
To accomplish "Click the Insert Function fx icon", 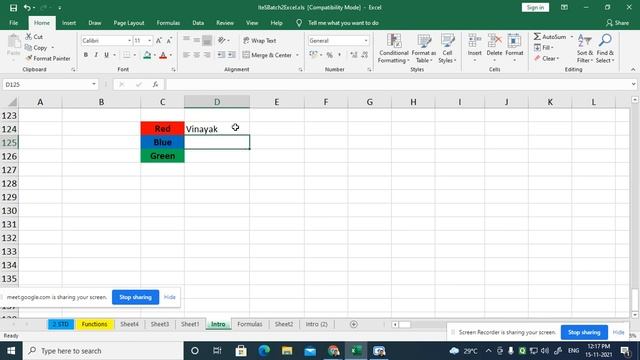I will coord(156,84).
